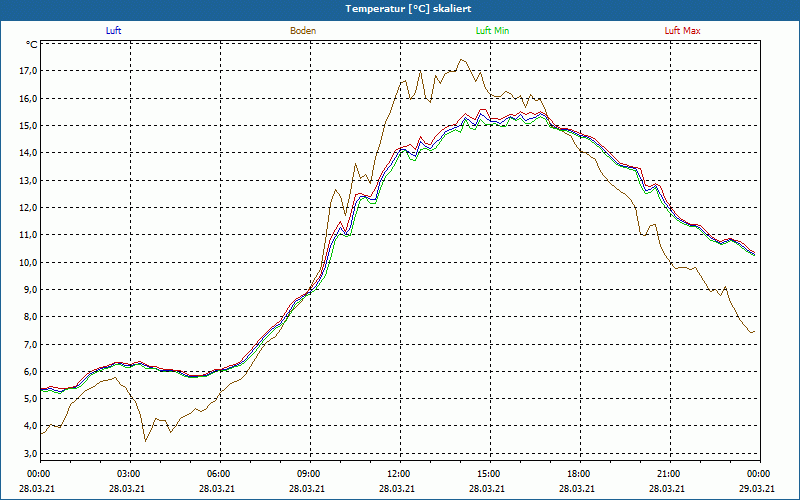Viewport: 800px width, 500px height.
Task: Click the '09:00' time label on x-axis
Action: click(307, 474)
